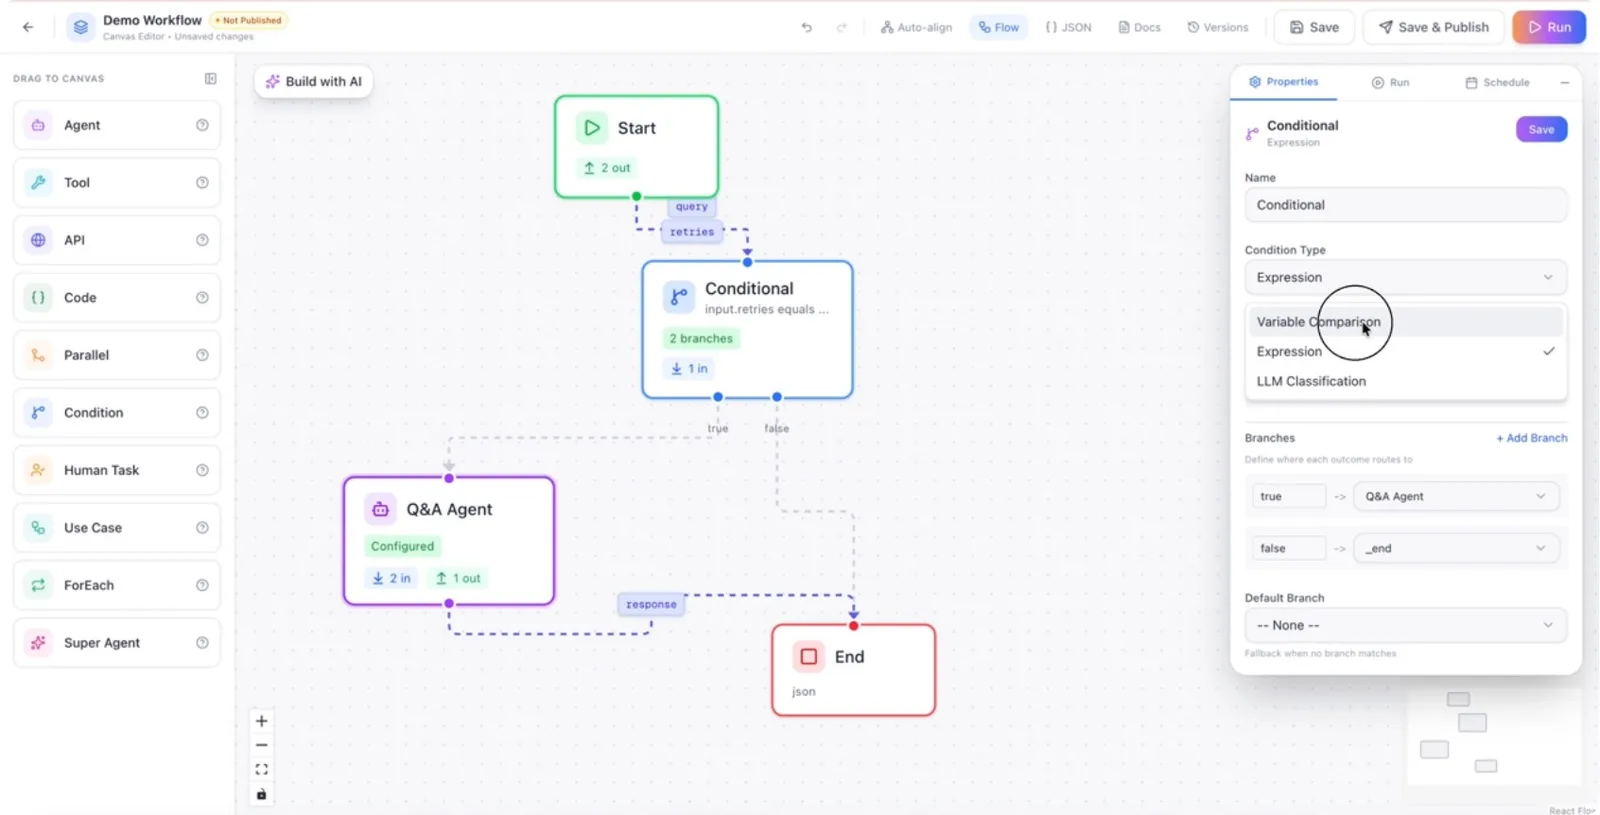Screen dimensions: 1600x815
Task: Open the Condition Type dropdown
Action: (1405, 277)
